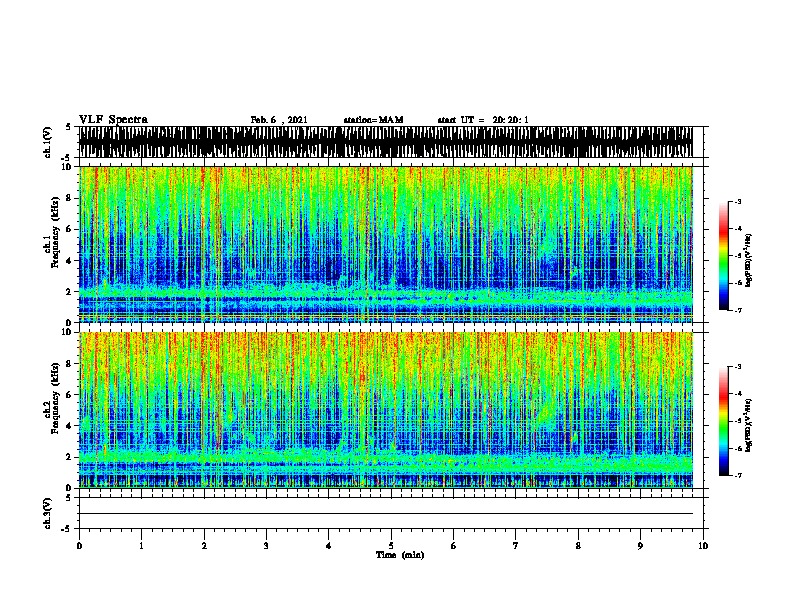This screenshot has width=792, height=612.
Task: Click time axis tick label "3"
Action: [x=266, y=546]
